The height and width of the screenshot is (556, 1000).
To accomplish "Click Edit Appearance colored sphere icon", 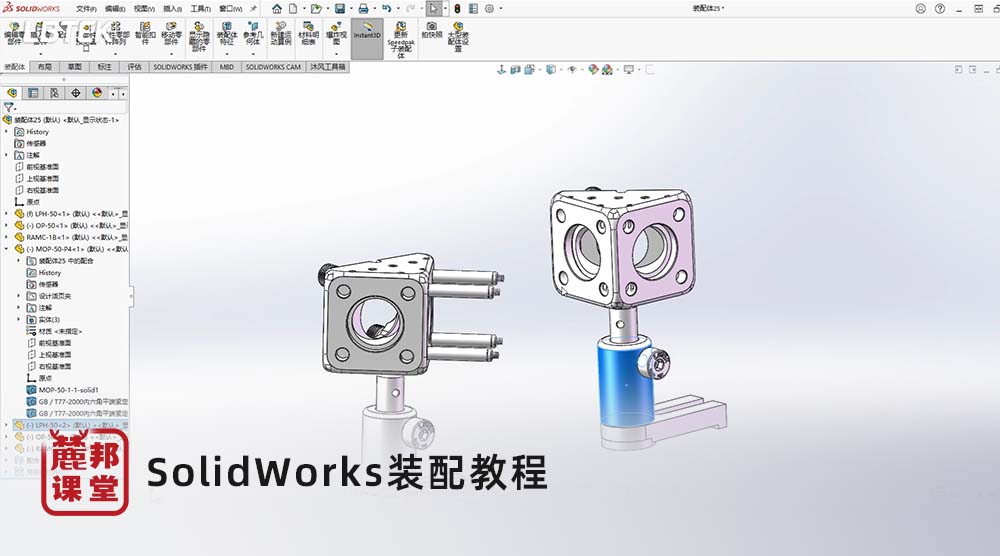I will 593,70.
